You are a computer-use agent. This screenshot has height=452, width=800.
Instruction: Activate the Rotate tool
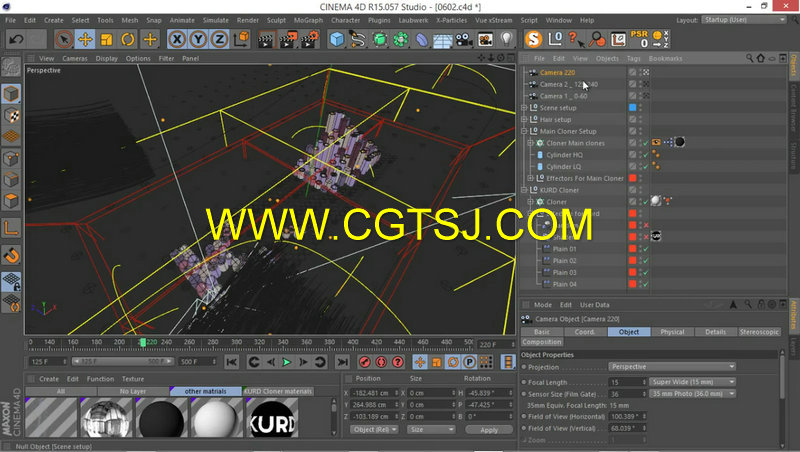[128, 39]
